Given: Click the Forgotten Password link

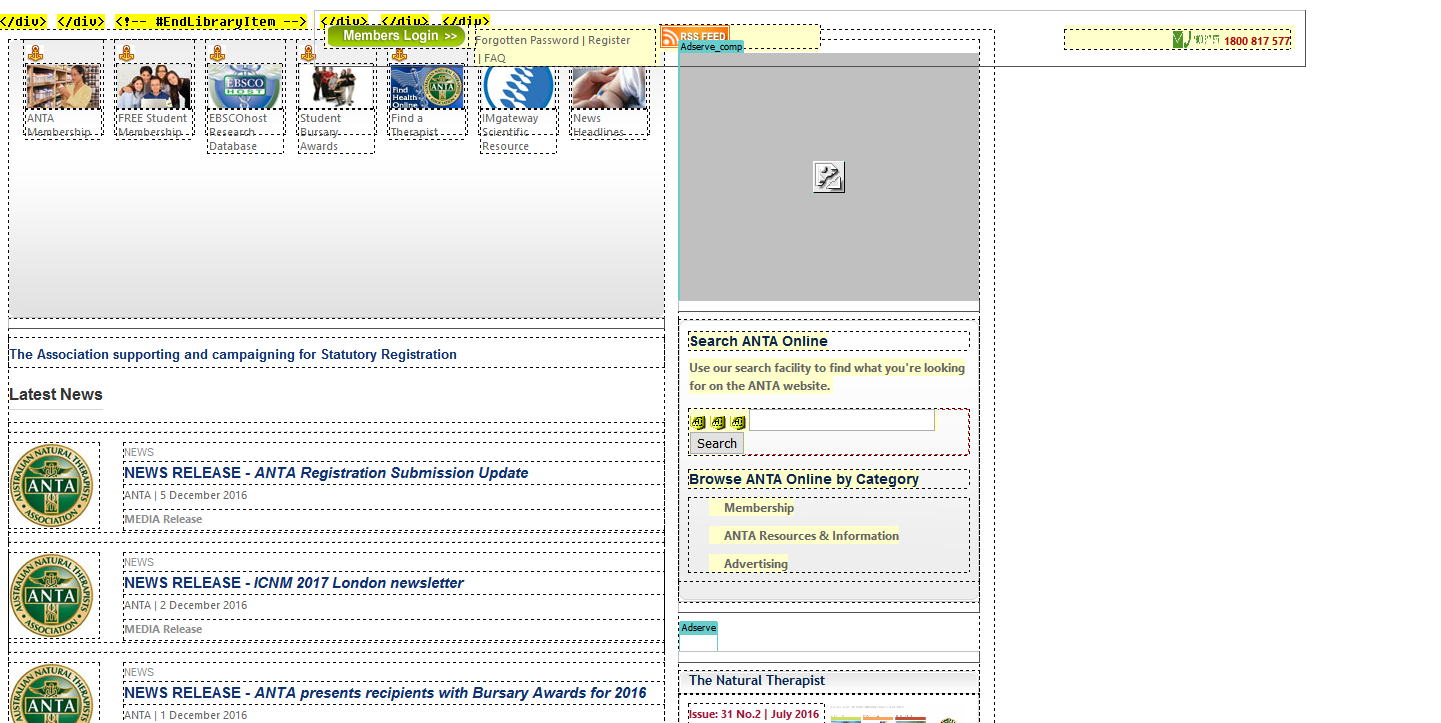Looking at the screenshot, I should (527, 40).
